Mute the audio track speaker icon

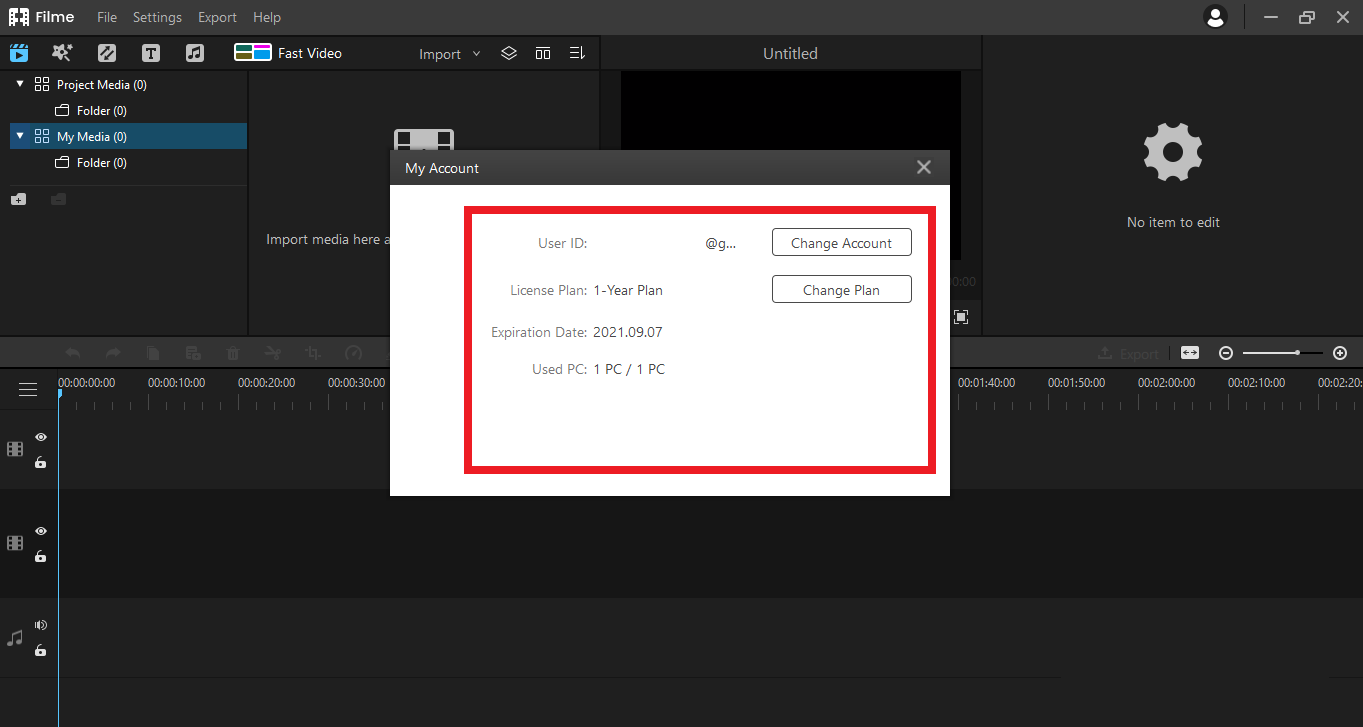[x=41, y=624]
